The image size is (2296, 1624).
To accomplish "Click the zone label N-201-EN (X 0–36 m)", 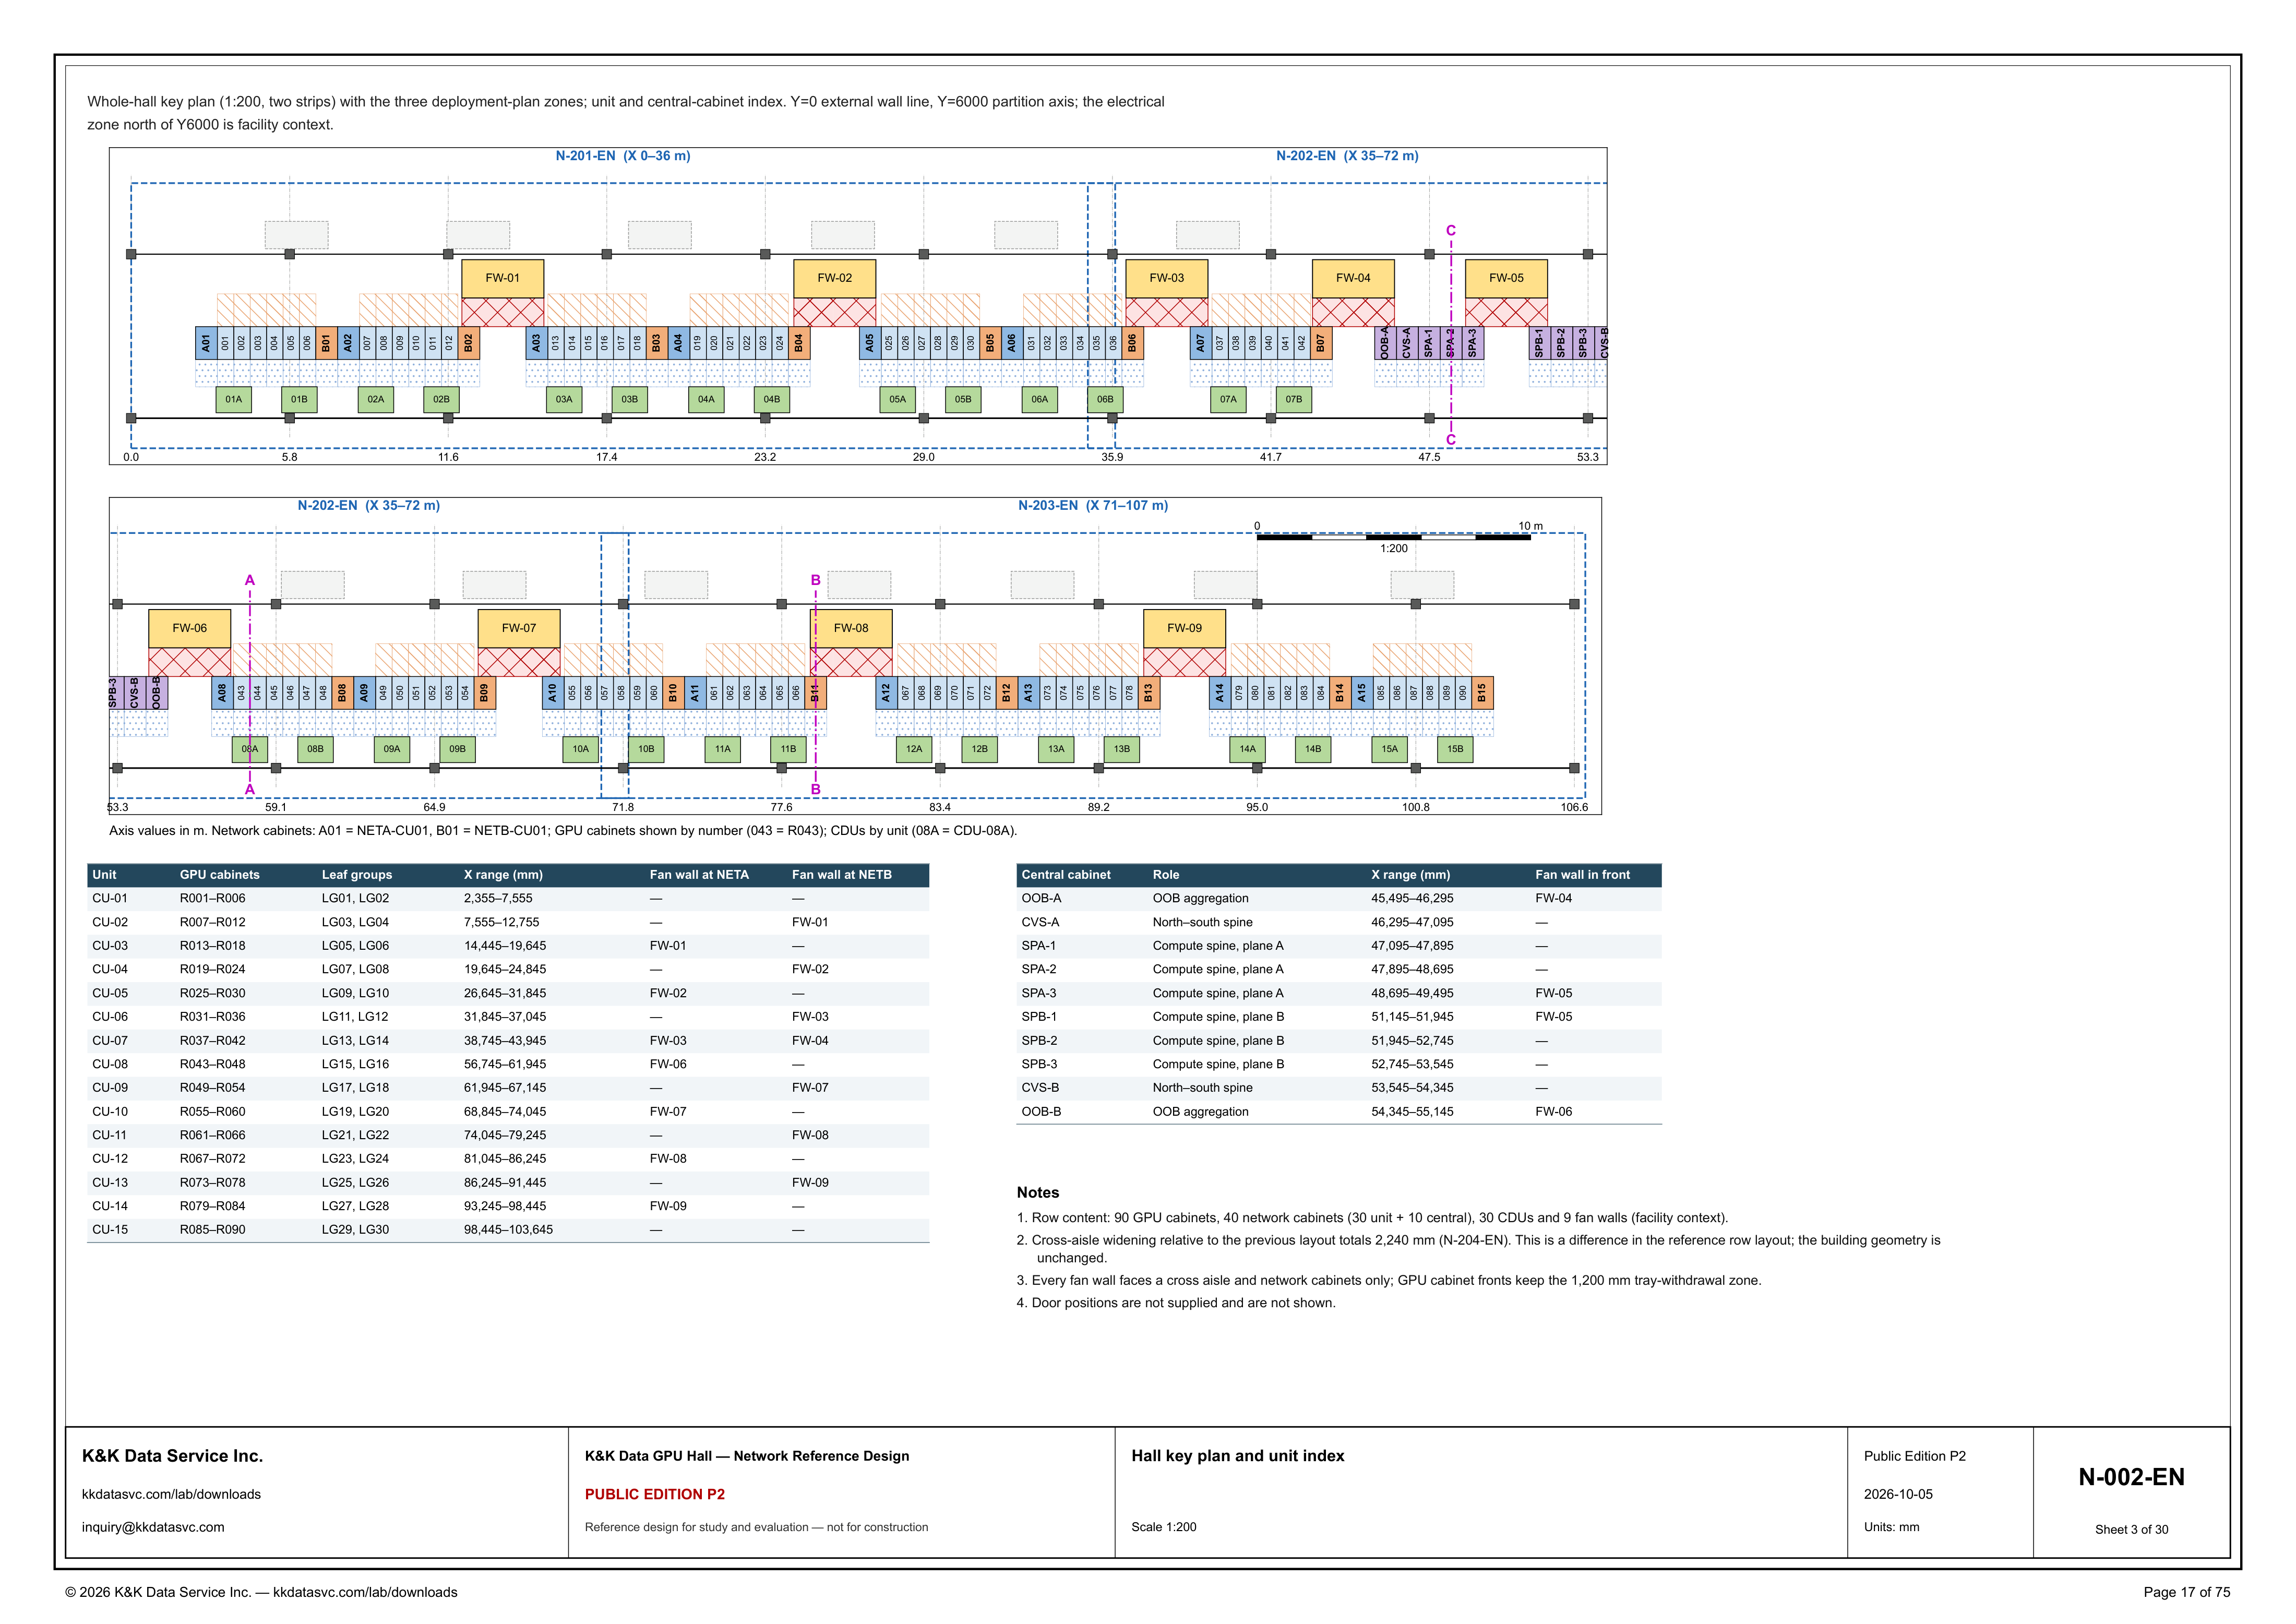I will pyautogui.click(x=623, y=156).
